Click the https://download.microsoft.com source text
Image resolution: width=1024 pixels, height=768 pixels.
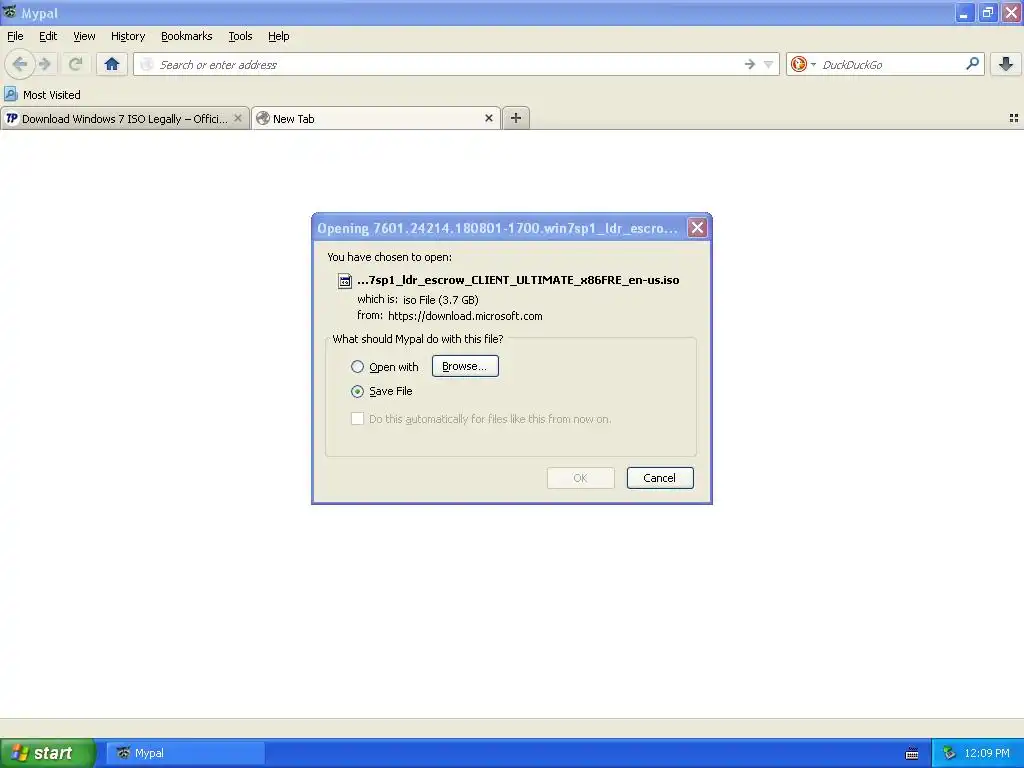[465, 316]
